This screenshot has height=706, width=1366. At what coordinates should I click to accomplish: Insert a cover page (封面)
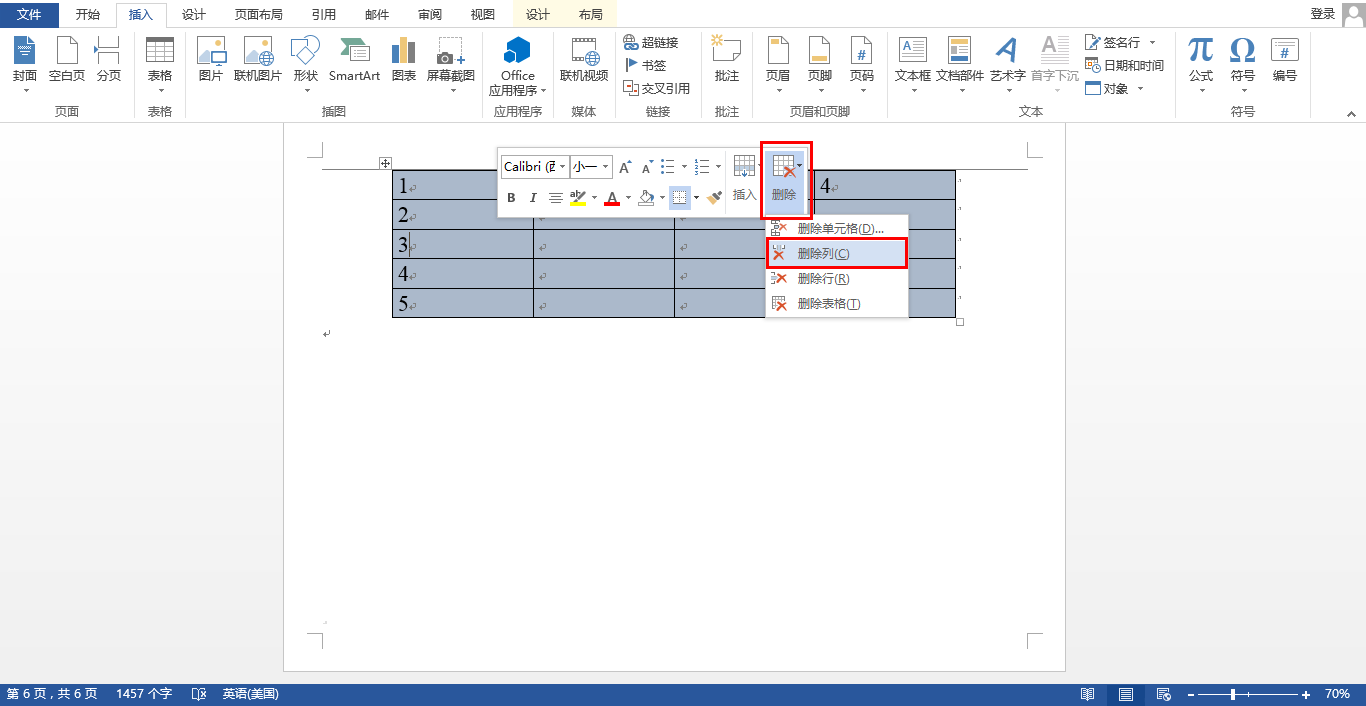pos(25,63)
